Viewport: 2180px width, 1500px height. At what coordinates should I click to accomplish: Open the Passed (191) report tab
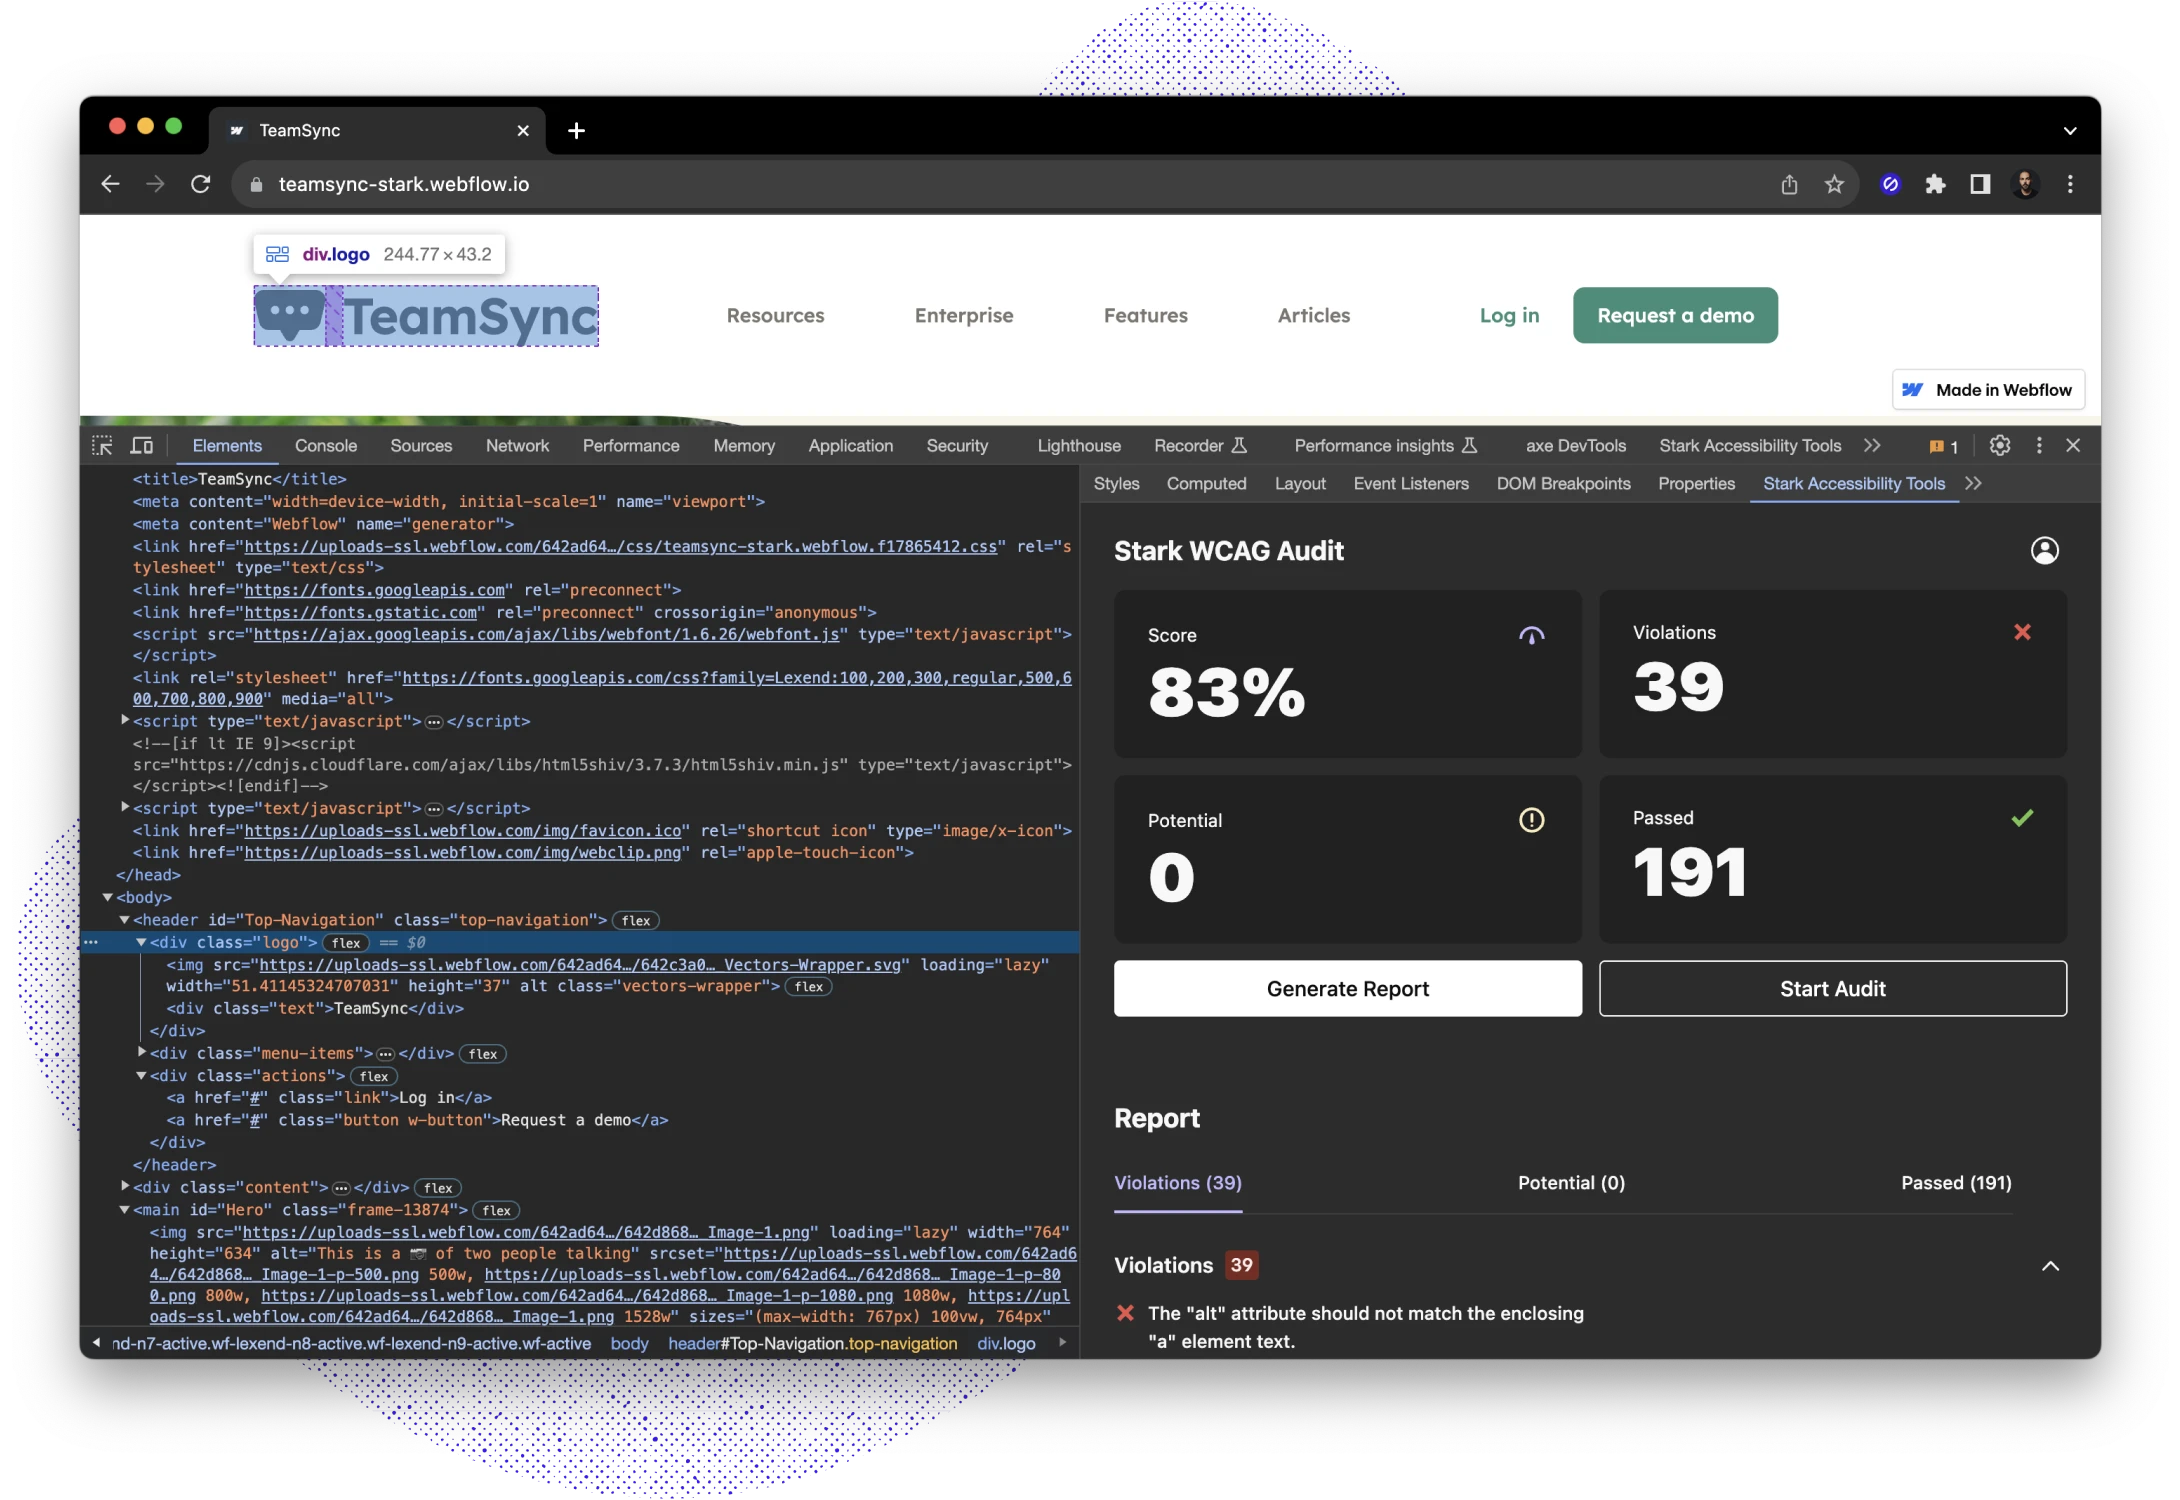coord(1955,1183)
